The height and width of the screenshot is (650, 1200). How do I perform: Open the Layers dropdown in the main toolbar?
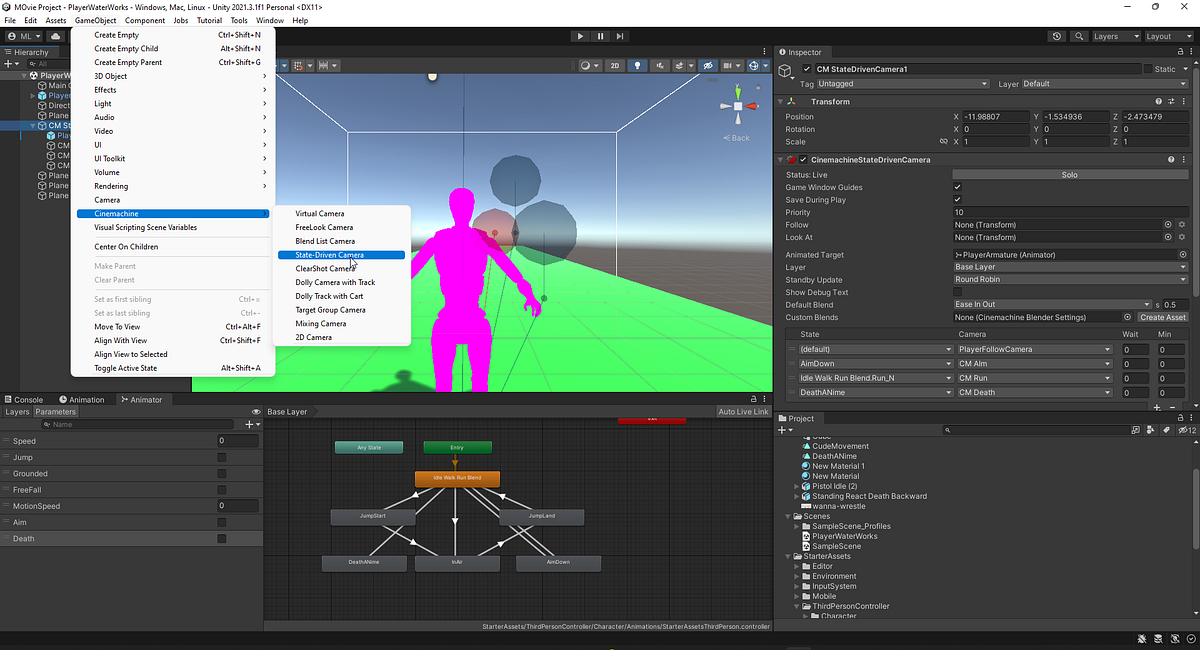[1115, 36]
